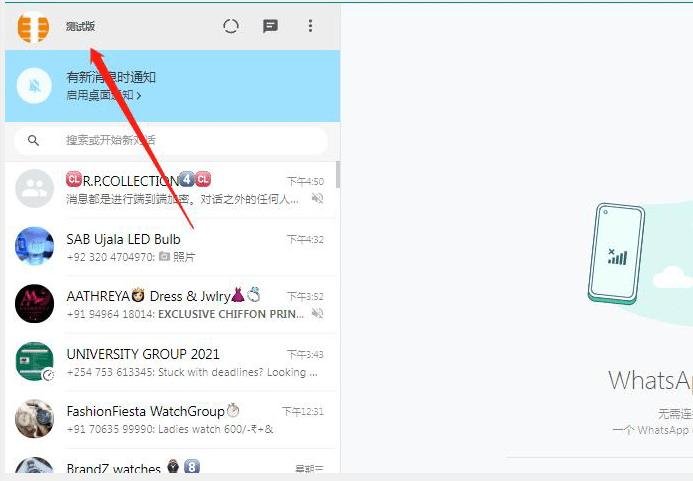Viewport: 693px width, 481px height.
Task: Click SAB Ujala LED Bulb avatar
Action: tap(34, 246)
